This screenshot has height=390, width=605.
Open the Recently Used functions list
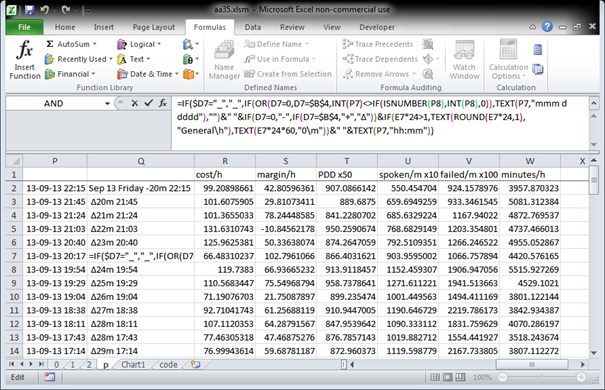(x=78, y=59)
